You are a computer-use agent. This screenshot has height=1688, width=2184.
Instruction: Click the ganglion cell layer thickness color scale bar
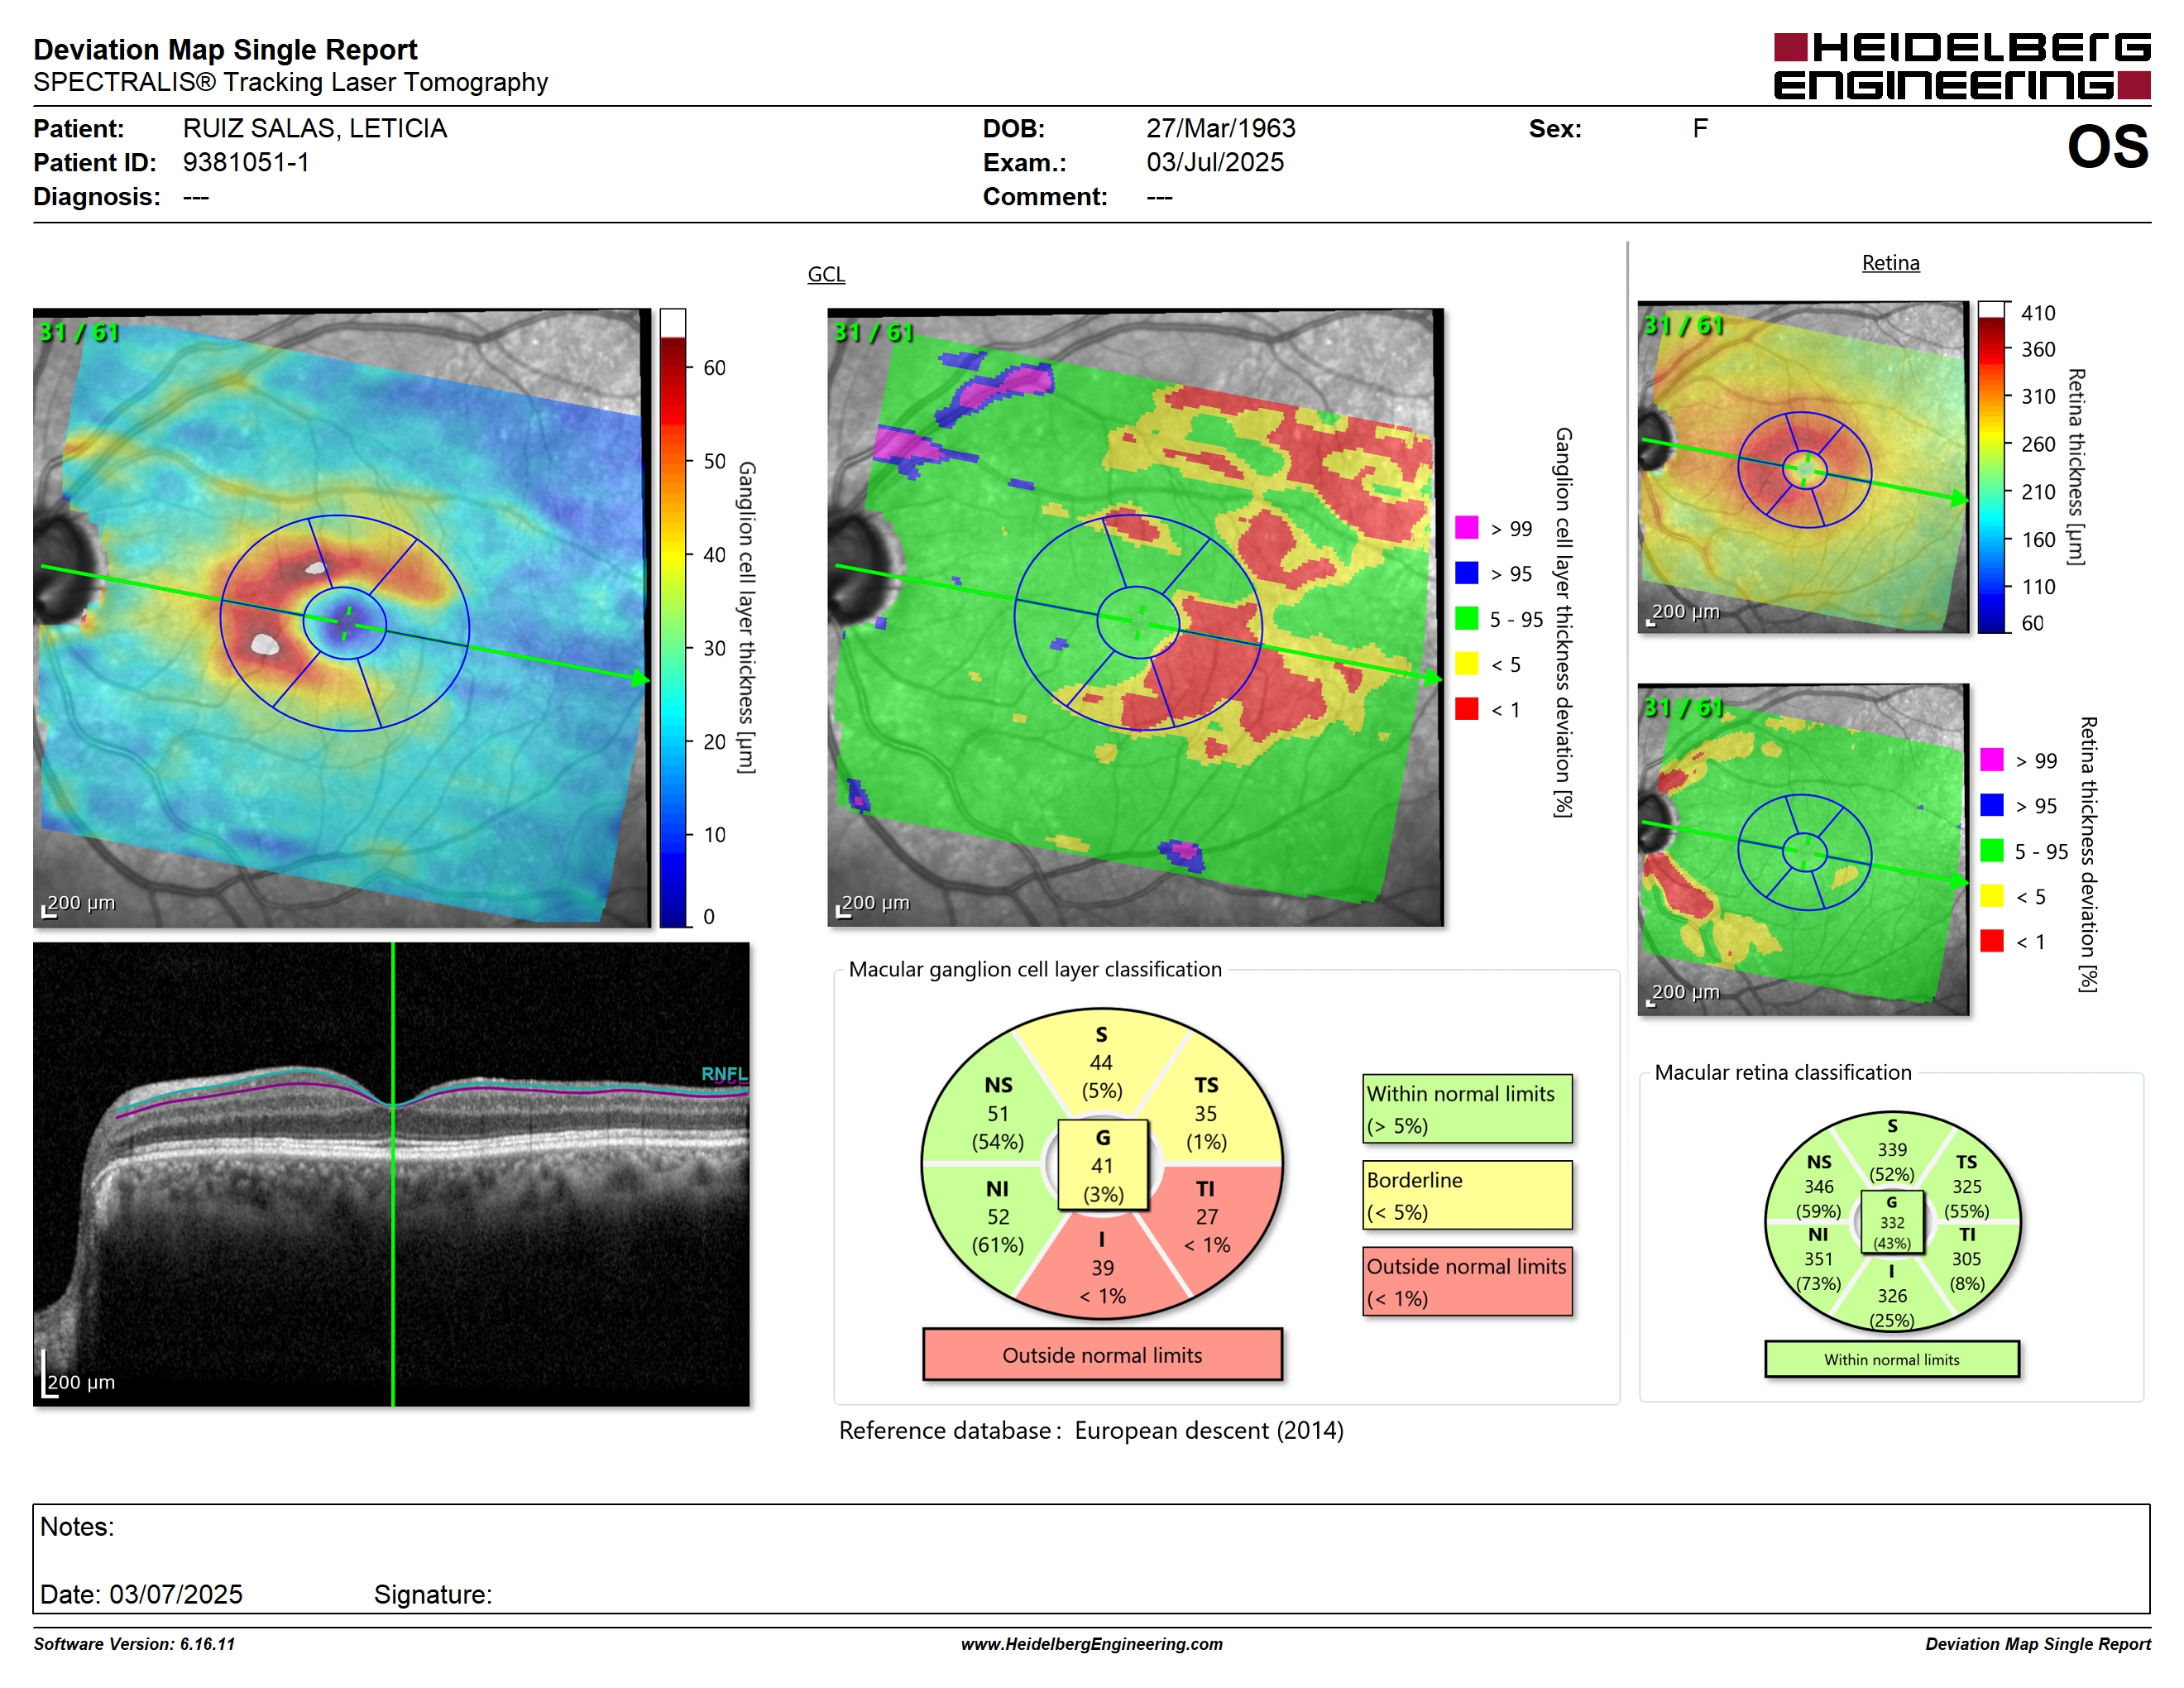tap(672, 618)
